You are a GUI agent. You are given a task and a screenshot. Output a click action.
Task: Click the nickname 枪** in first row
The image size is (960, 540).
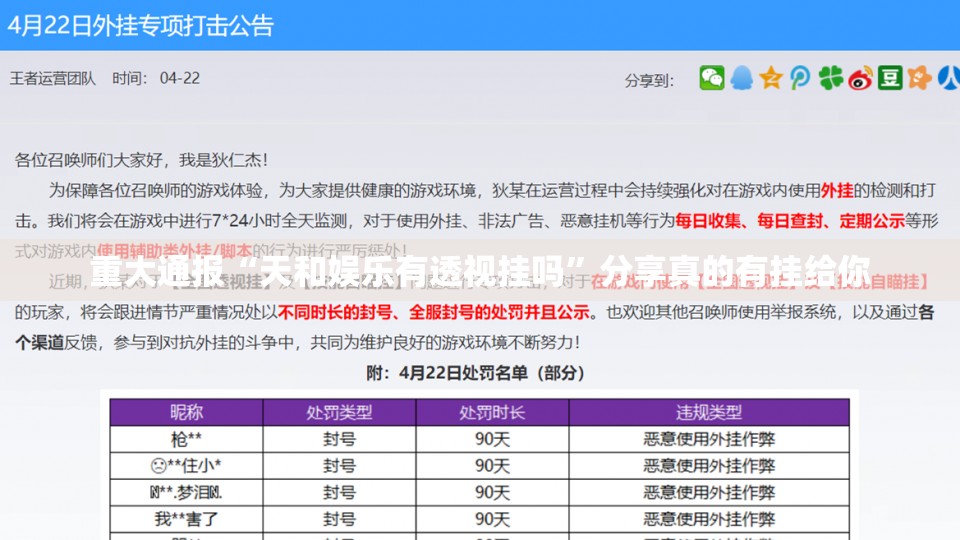click(186, 439)
